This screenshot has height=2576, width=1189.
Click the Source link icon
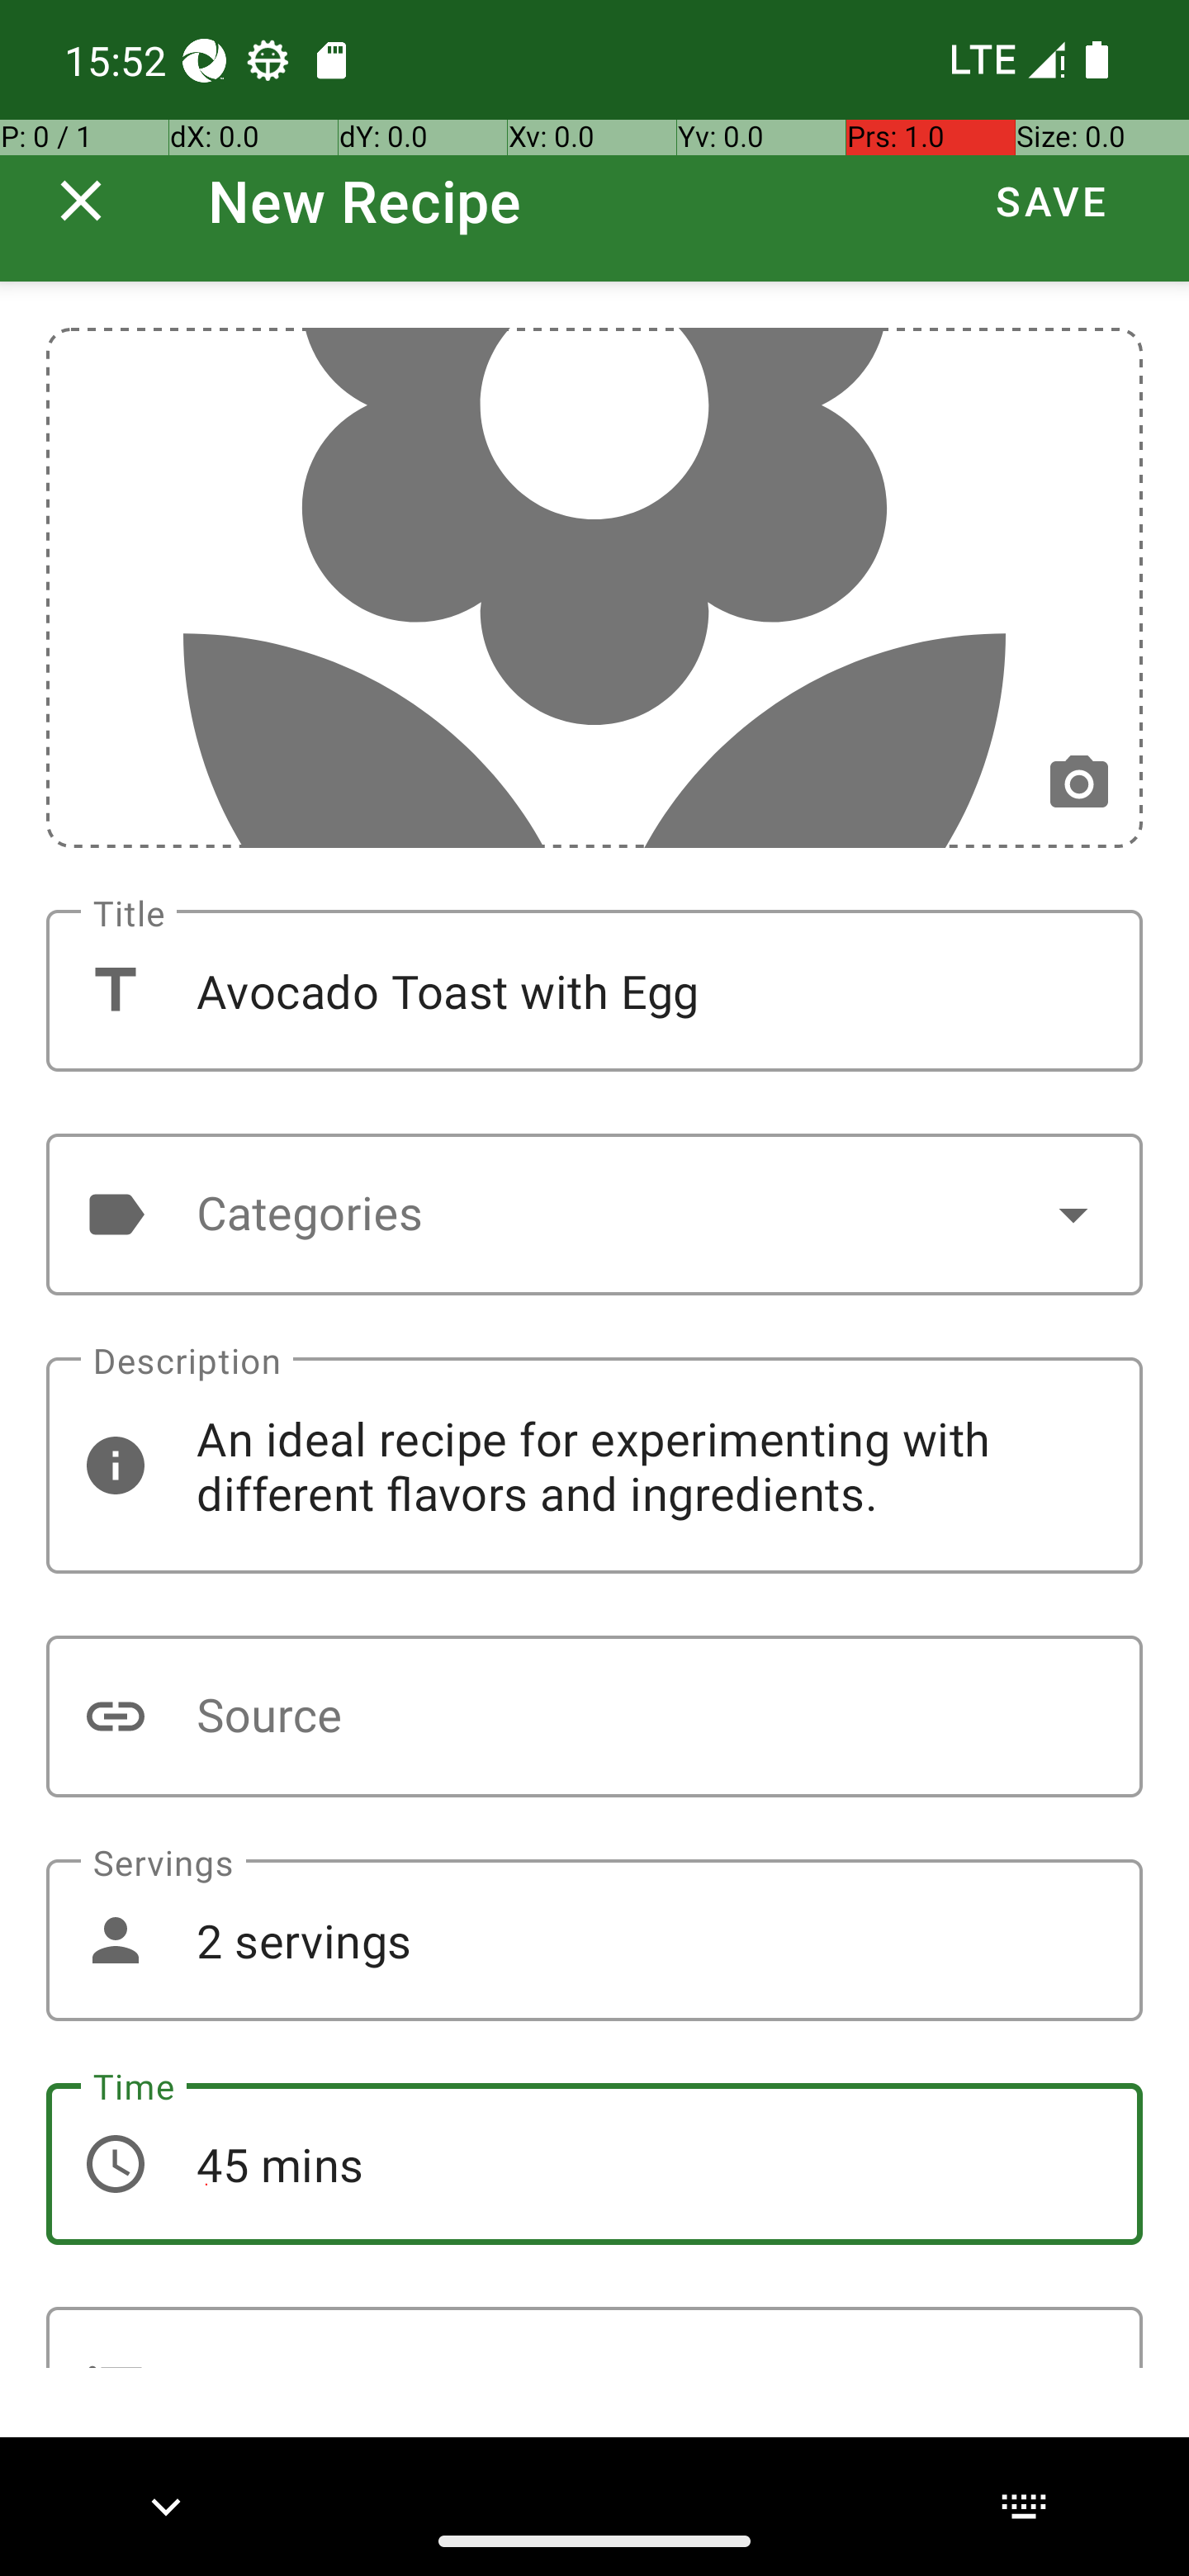pos(116,1716)
